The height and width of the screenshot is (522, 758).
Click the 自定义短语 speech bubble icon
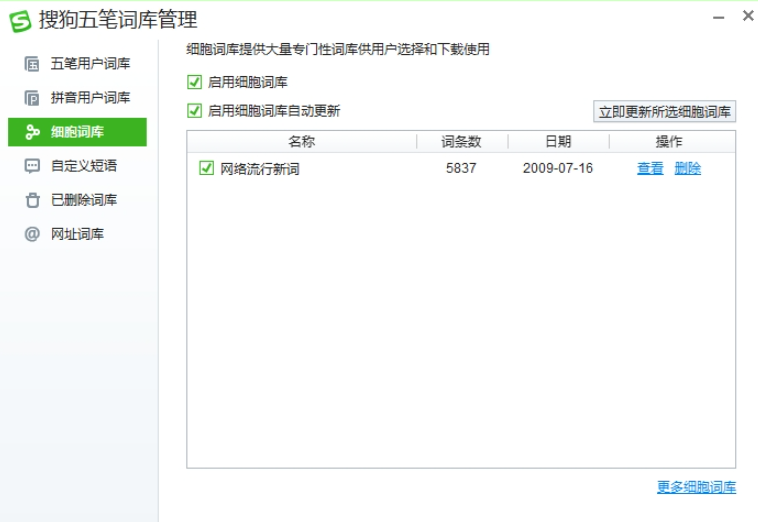(x=32, y=166)
